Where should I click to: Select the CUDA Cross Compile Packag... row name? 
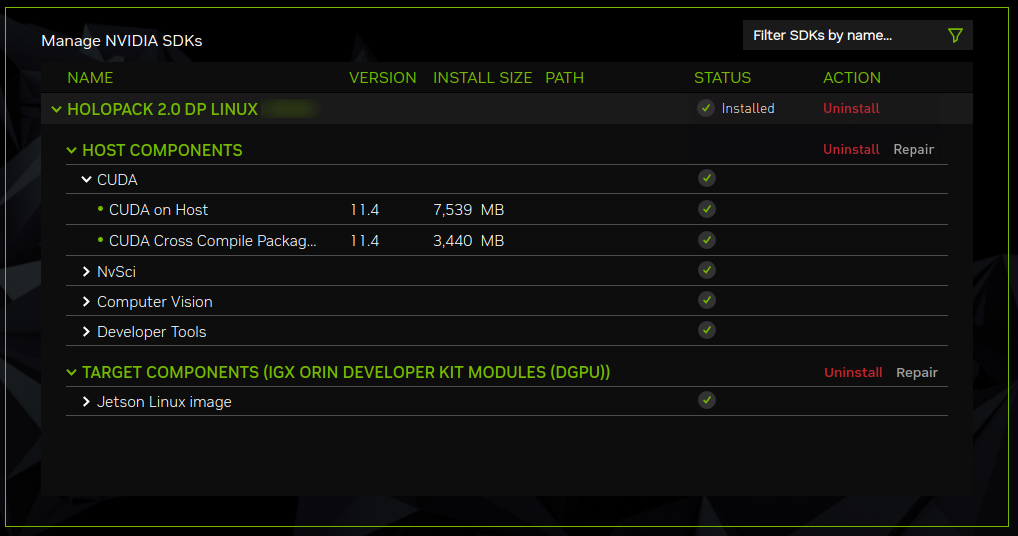click(x=212, y=241)
